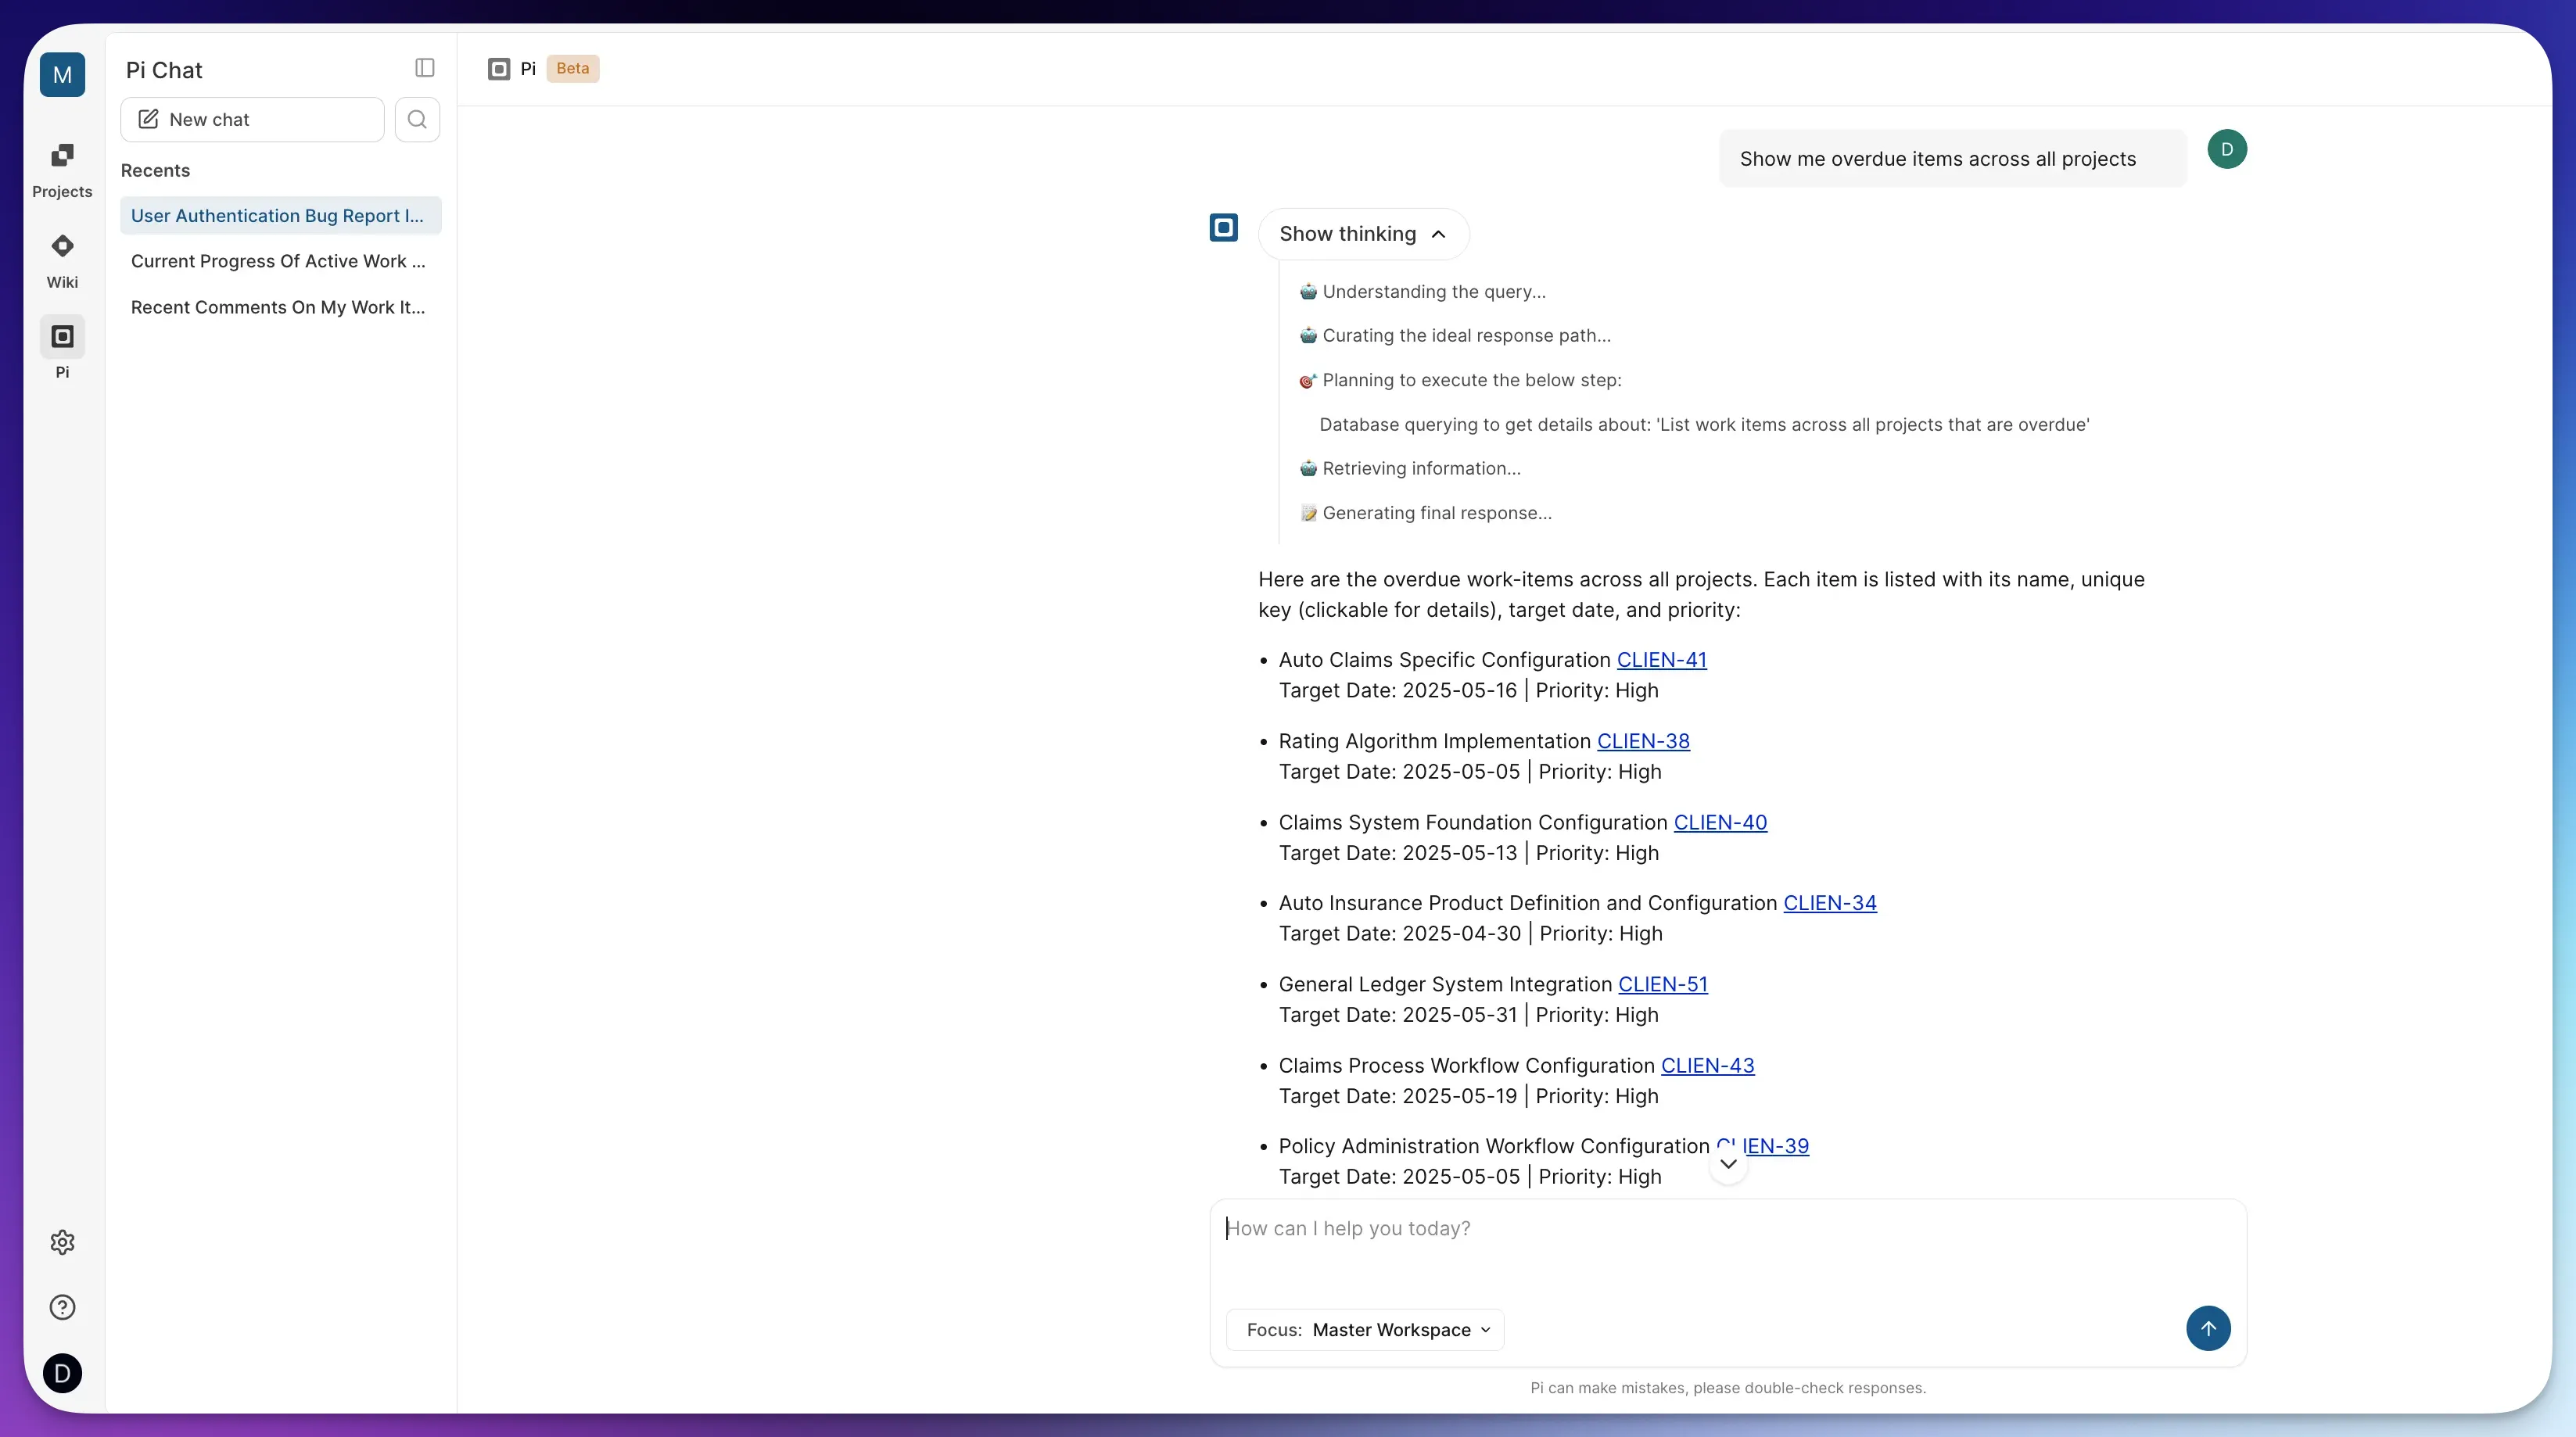Click the M workspace logo

(62, 75)
